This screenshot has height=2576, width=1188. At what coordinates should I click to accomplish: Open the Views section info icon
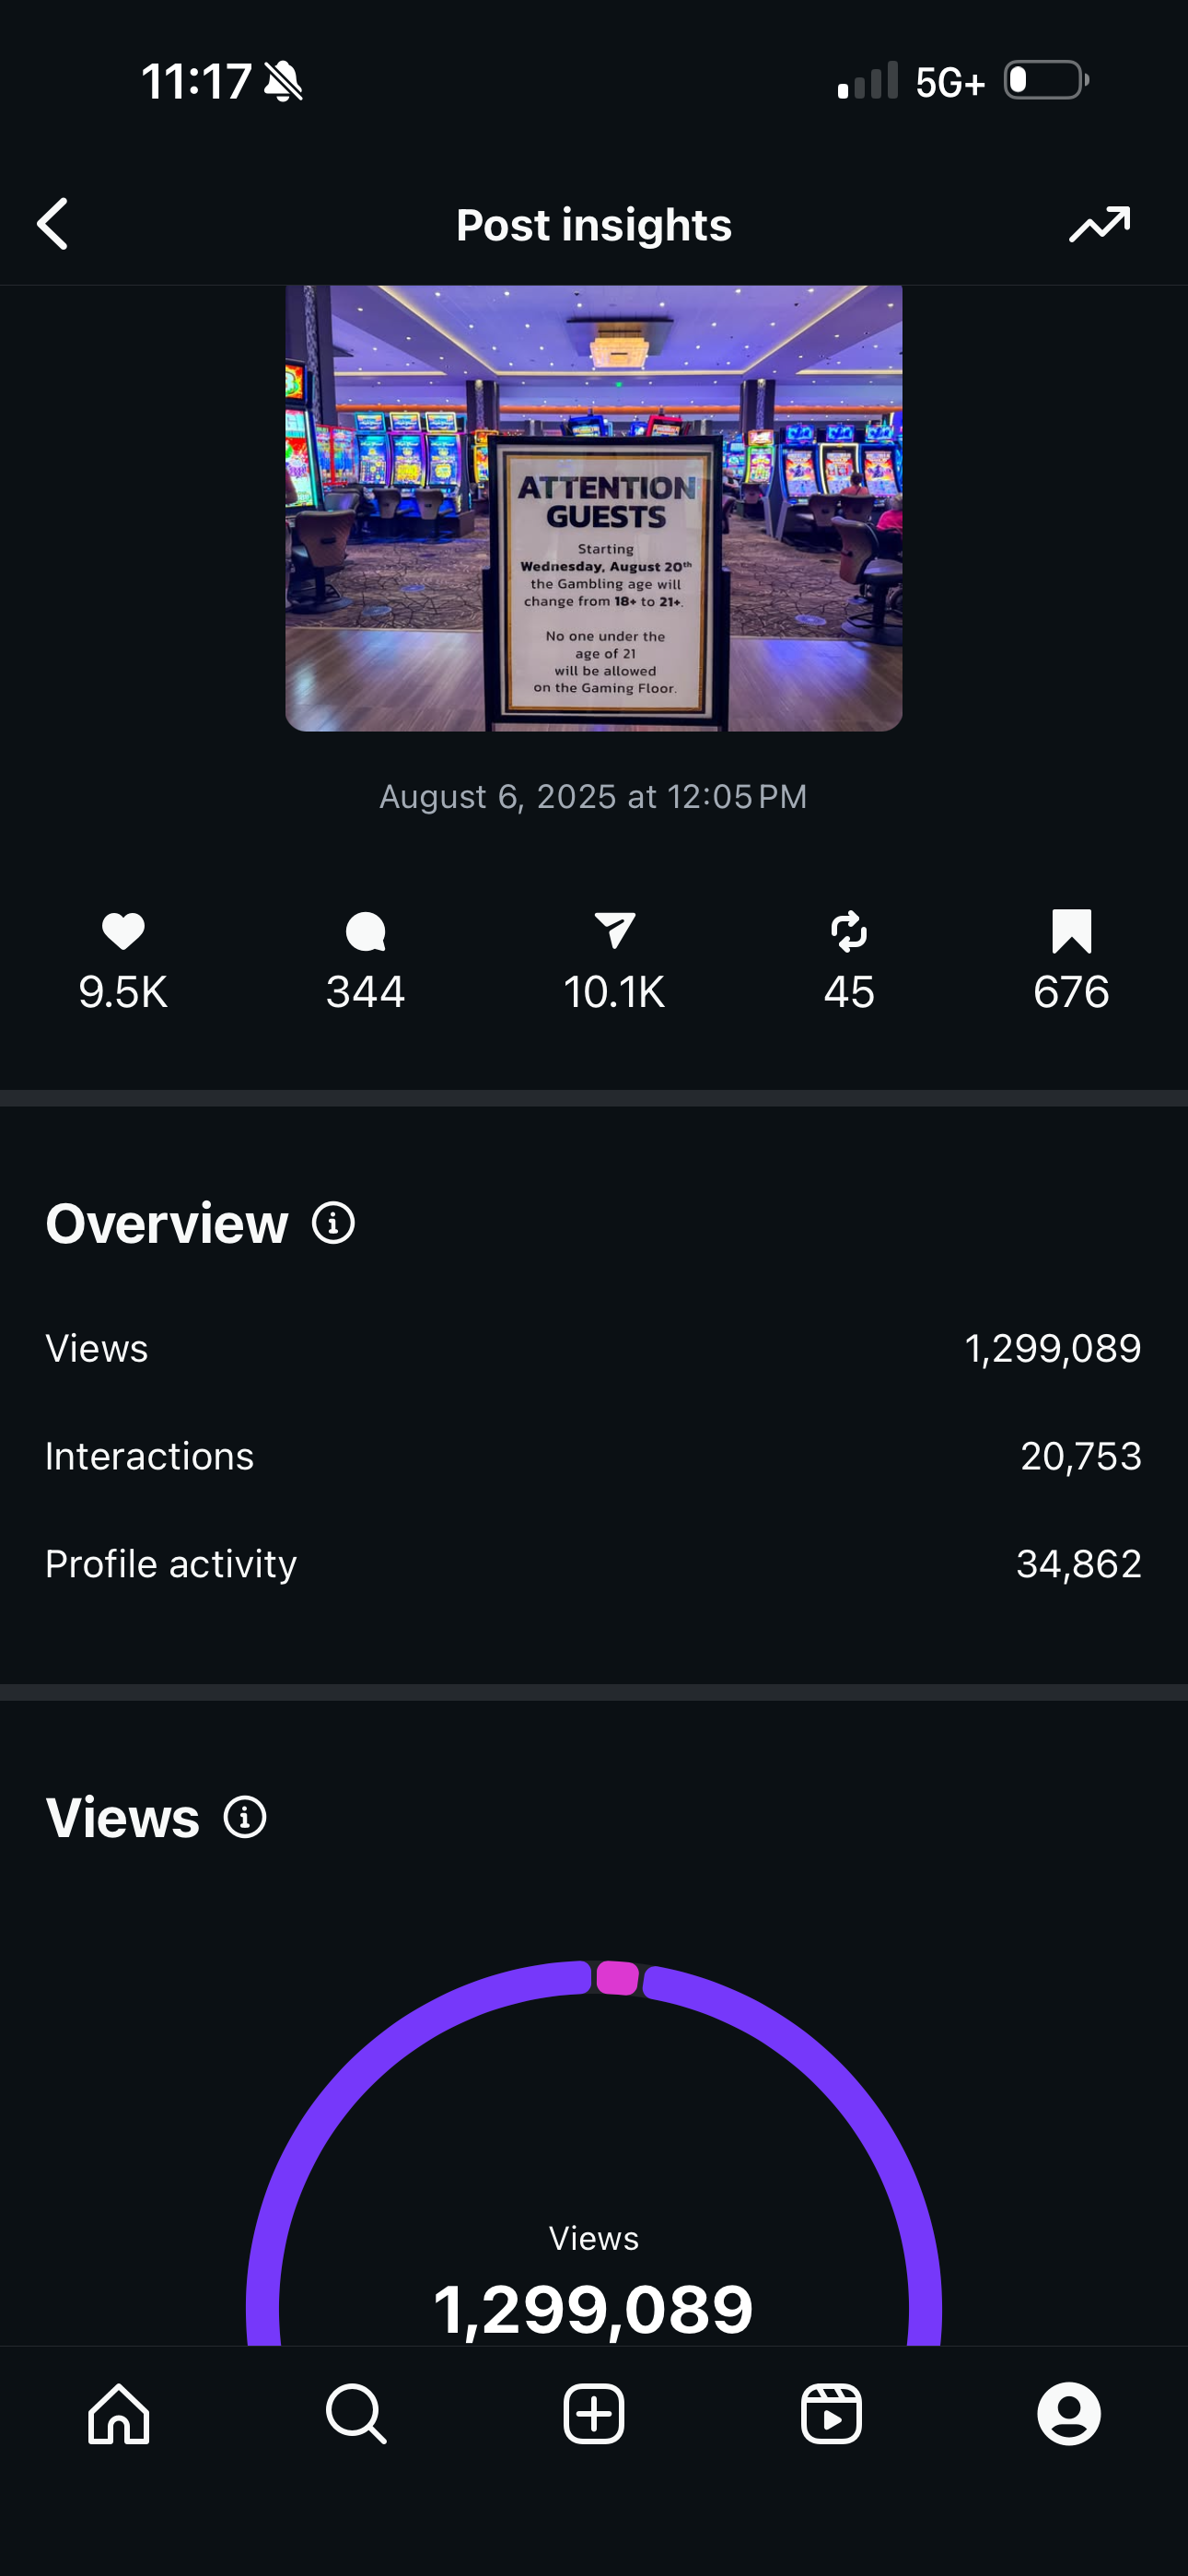tap(245, 1817)
